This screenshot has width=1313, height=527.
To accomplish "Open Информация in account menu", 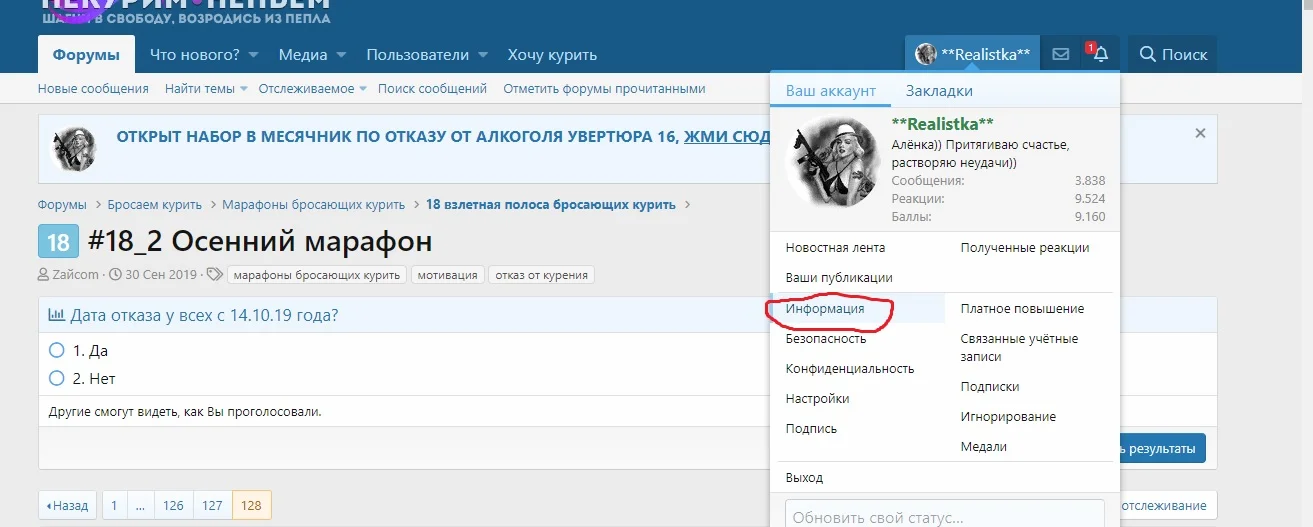I will 825,309.
